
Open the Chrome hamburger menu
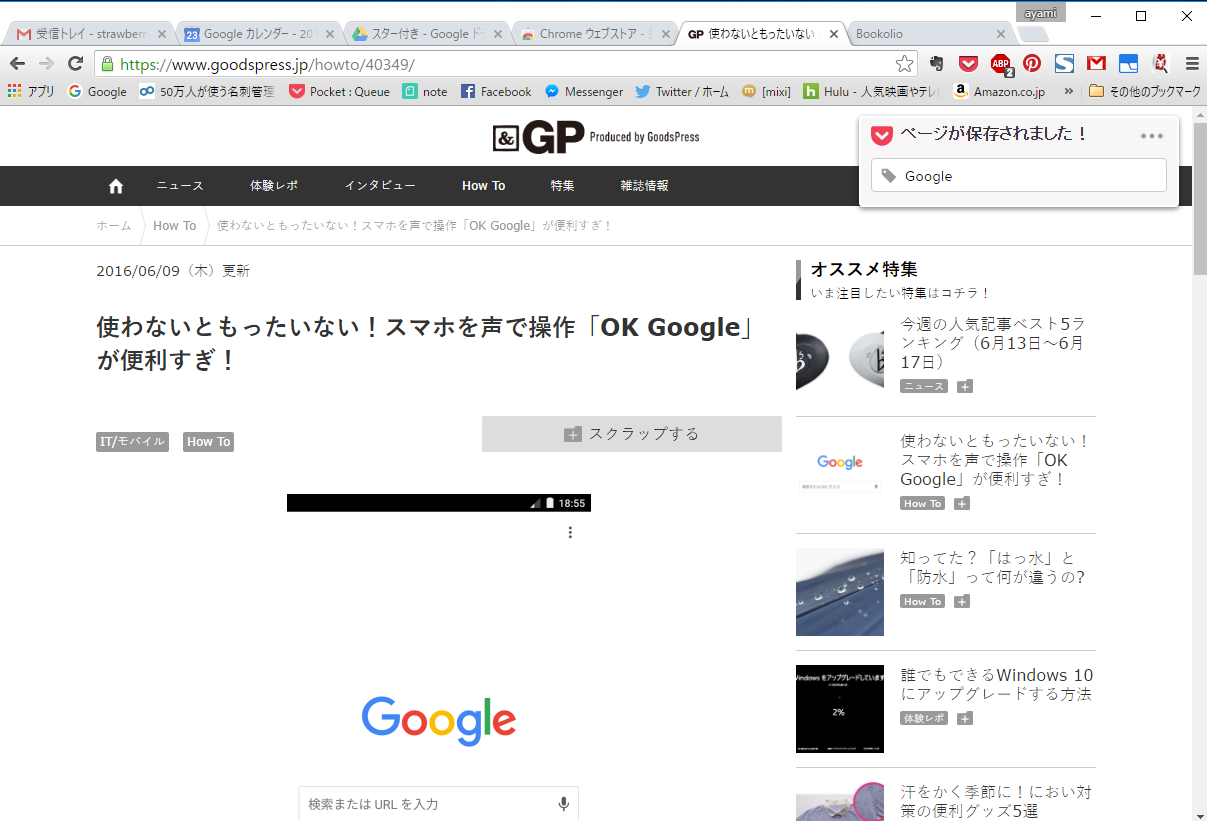click(1191, 64)
